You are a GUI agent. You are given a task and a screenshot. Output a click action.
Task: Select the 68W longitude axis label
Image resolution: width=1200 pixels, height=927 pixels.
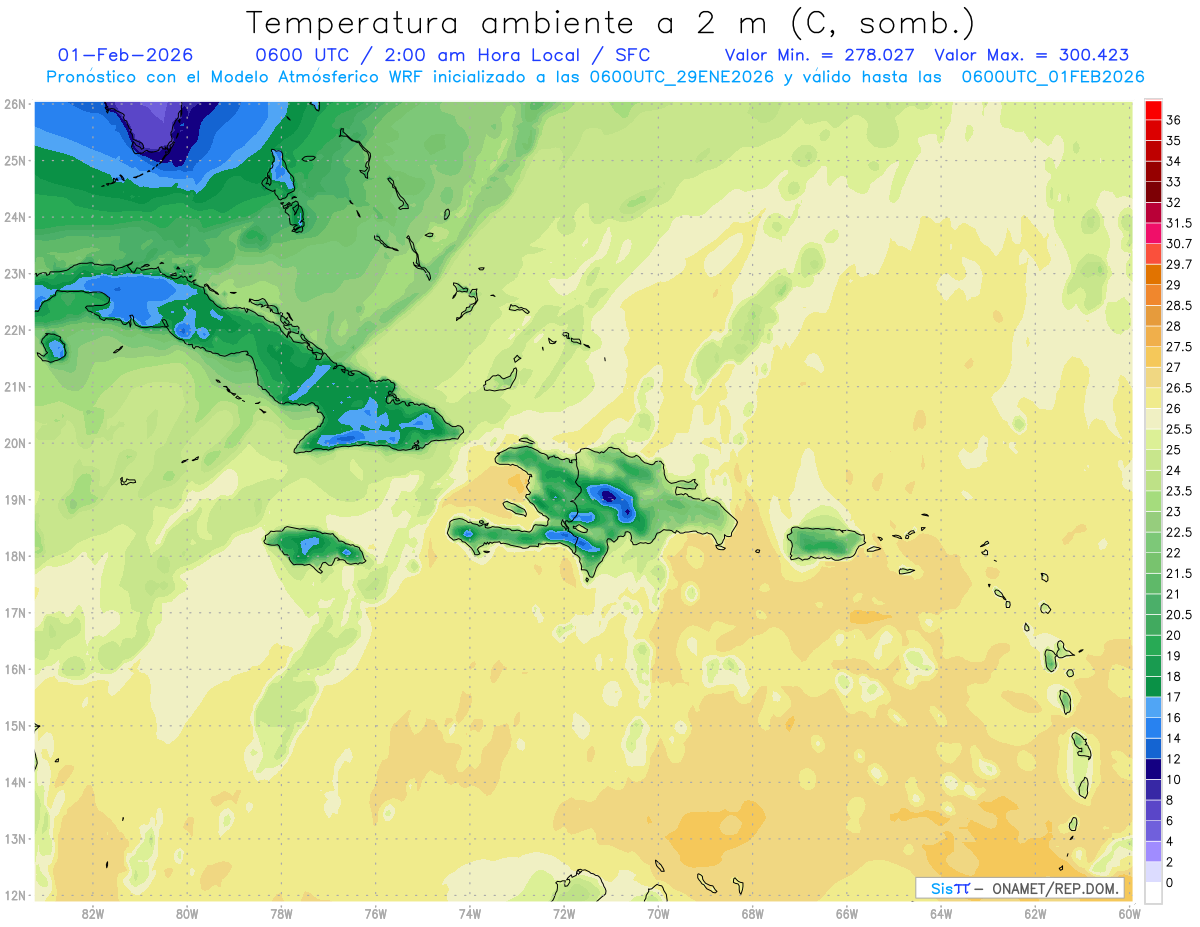coord(753,914)
